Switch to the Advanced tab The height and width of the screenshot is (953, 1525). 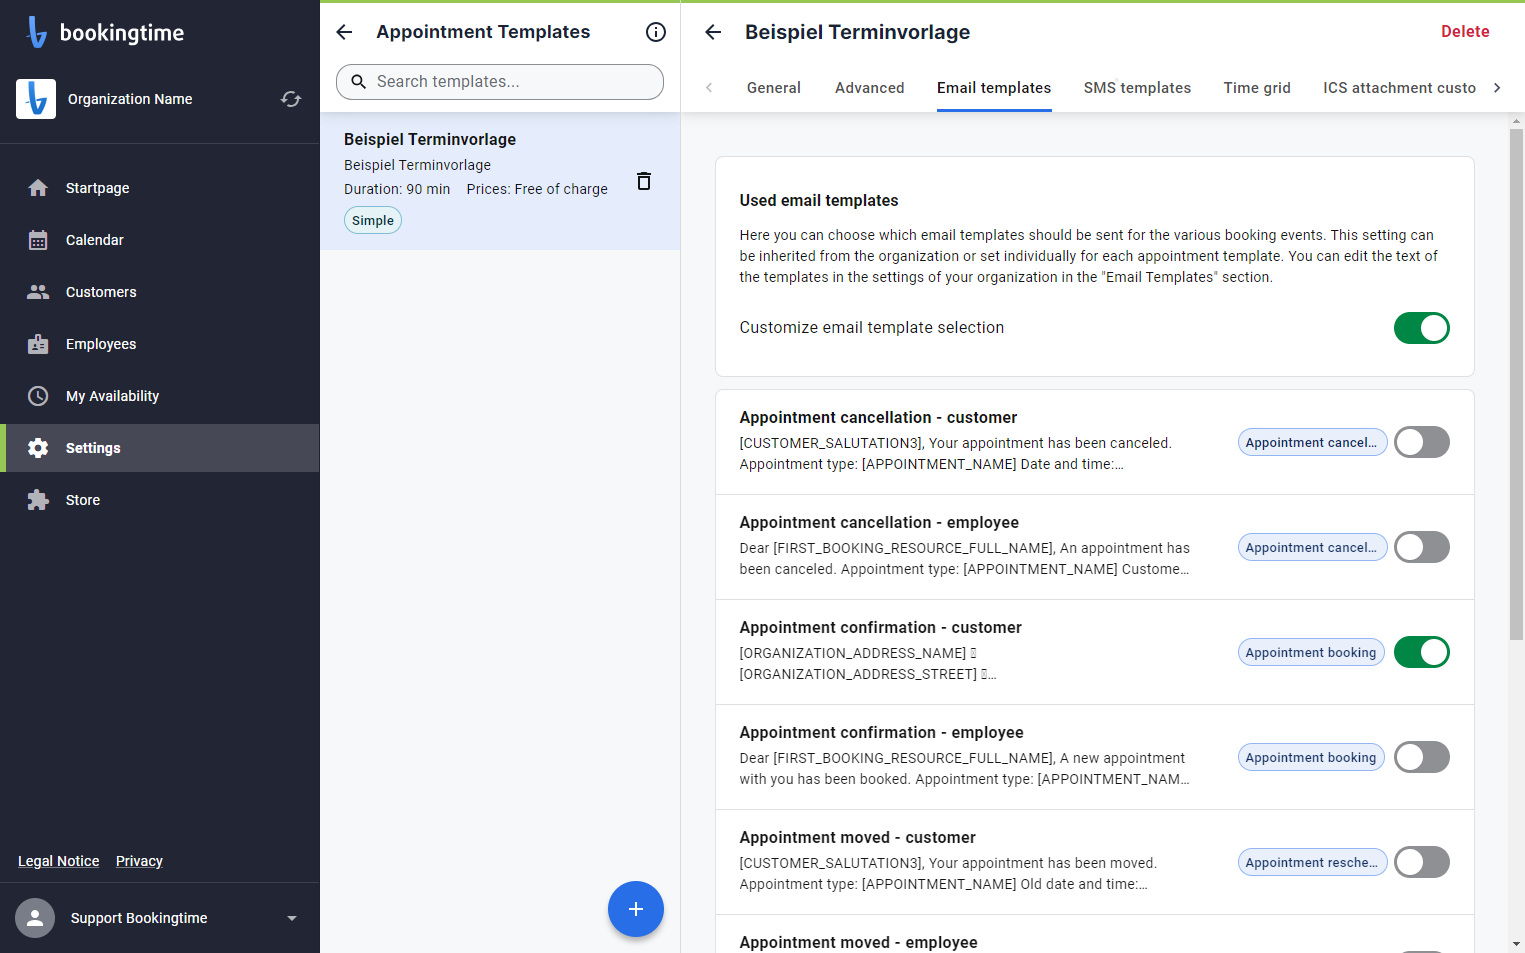(870, 88)
